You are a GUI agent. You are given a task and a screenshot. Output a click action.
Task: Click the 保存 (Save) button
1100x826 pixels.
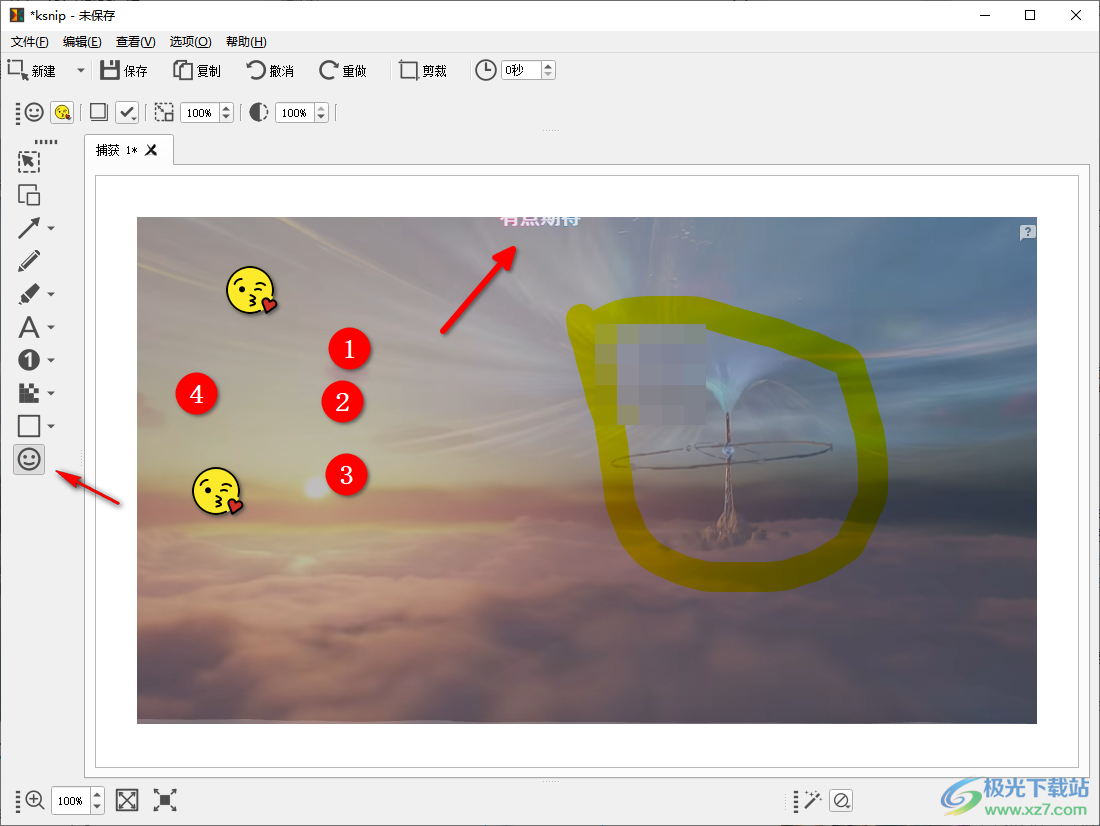pos(124,71)
